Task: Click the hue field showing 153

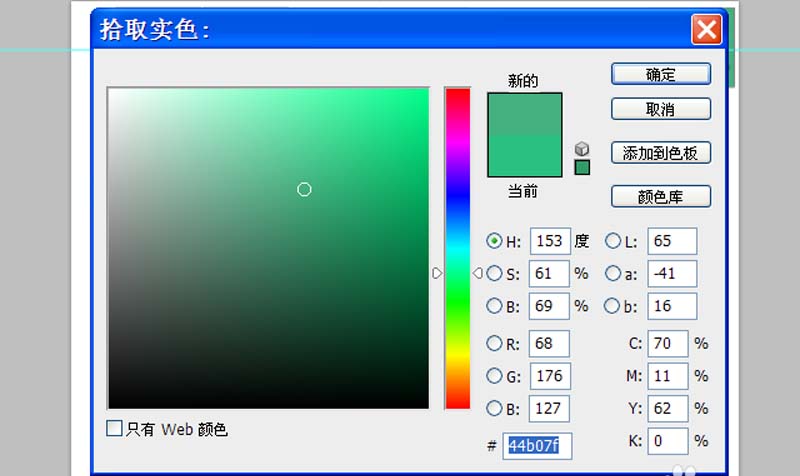Action: pos(550,241)
